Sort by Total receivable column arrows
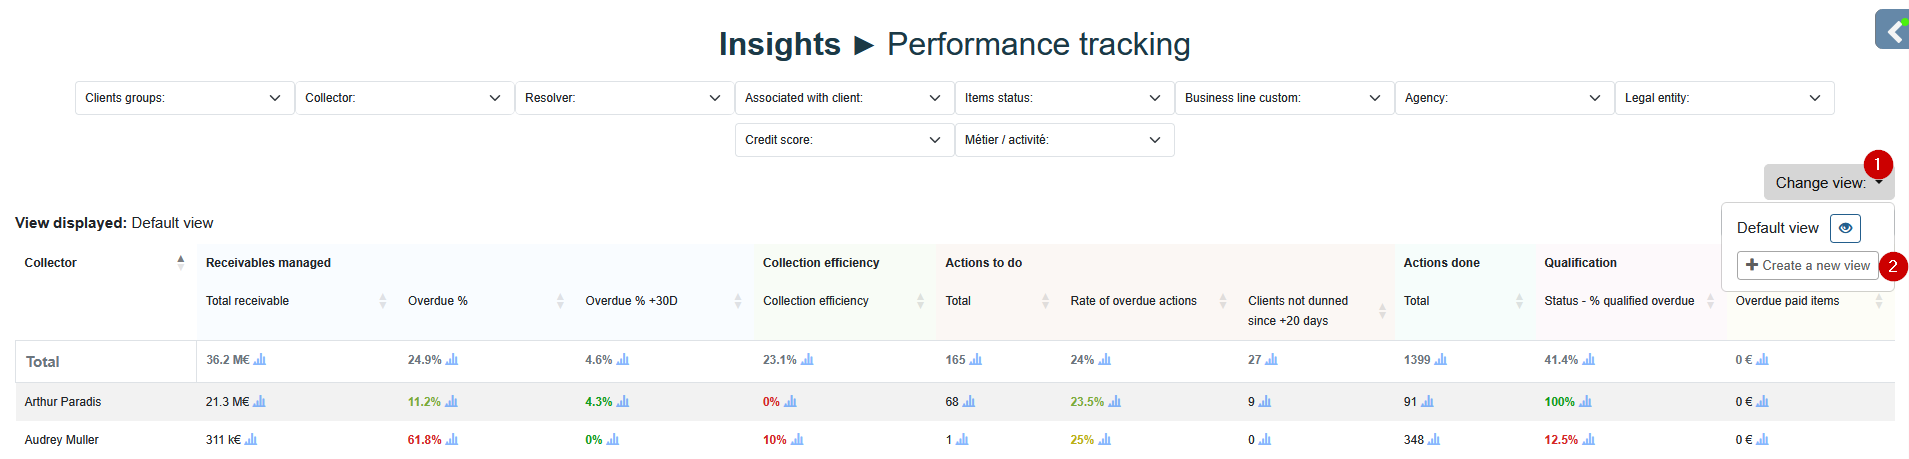This screenshot has width=1909, height=459. pyautogui.click(x=383, y=301)
